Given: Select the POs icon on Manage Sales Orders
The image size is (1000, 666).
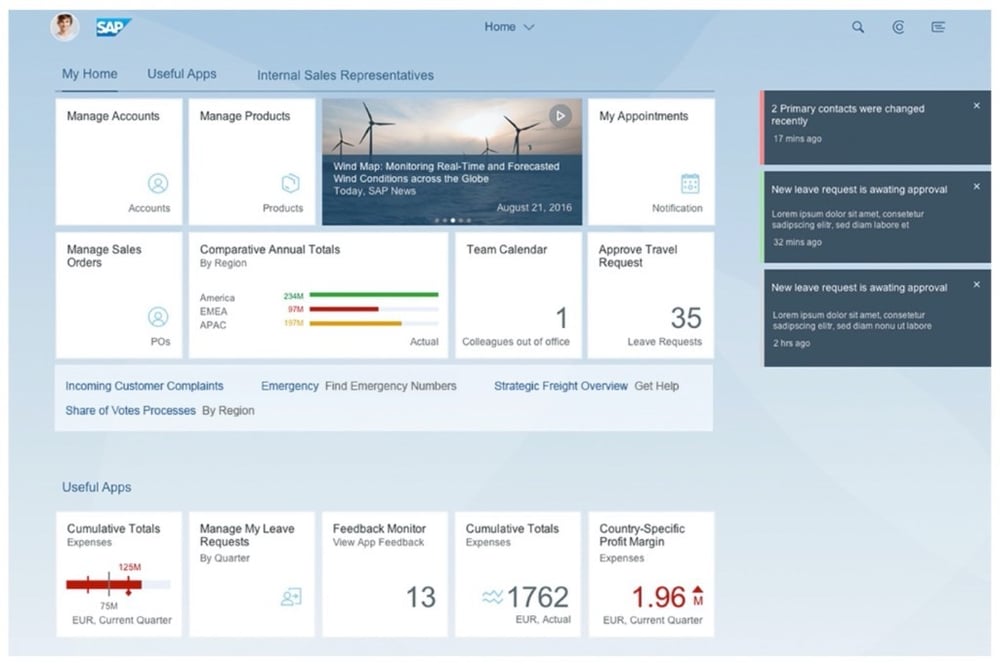Looking at the screenshot, I should pos(159,317).
